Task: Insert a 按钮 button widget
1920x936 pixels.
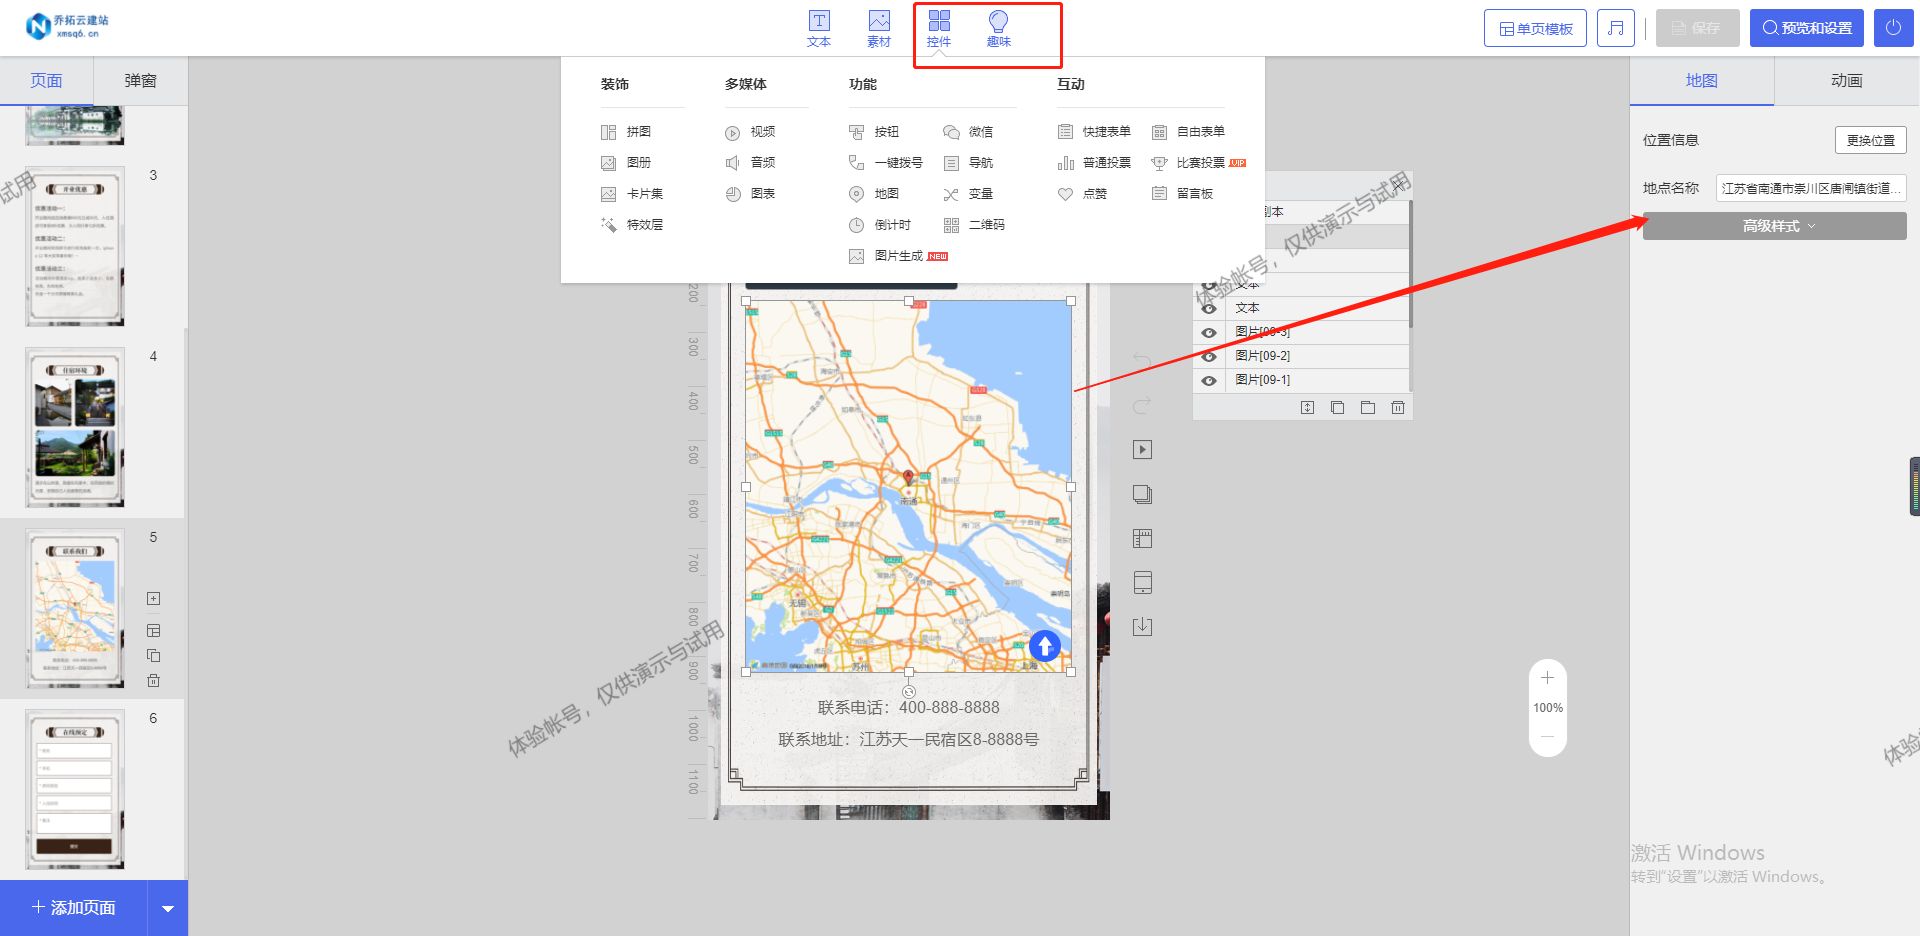Action: pyautogui.click(x=874, y=132)
